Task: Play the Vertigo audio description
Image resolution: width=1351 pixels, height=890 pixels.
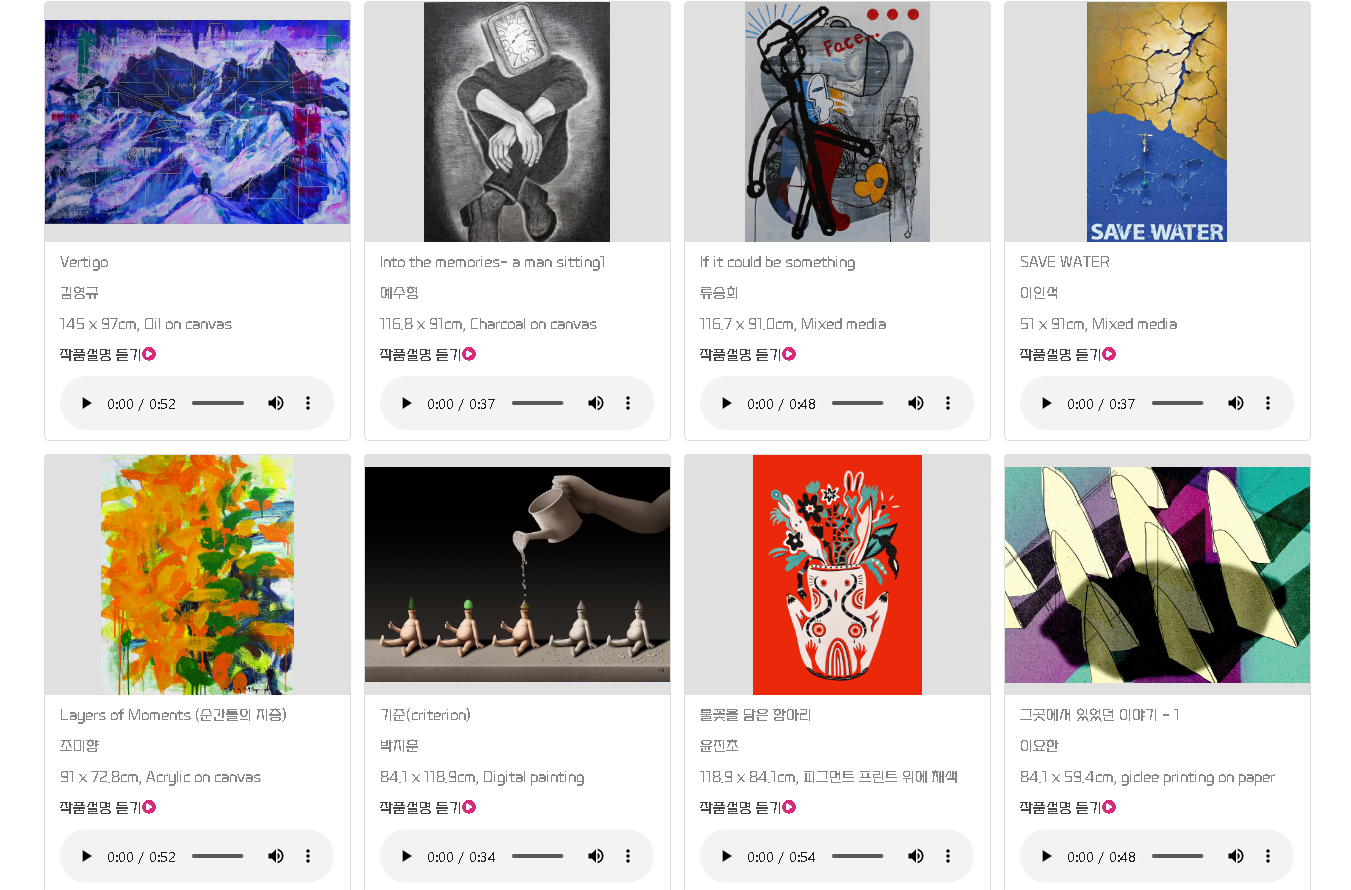Action: pyautogui.click(x=87, y=403)
